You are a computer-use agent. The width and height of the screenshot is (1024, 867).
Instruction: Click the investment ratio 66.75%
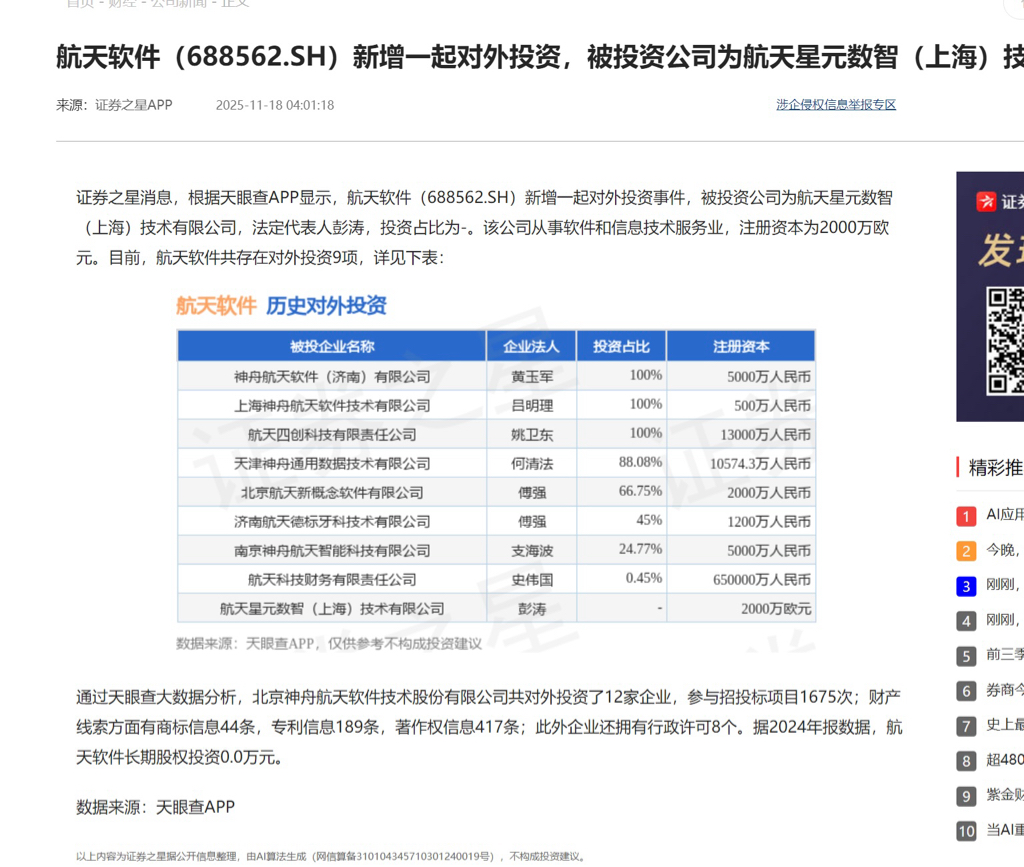(640, 491)
